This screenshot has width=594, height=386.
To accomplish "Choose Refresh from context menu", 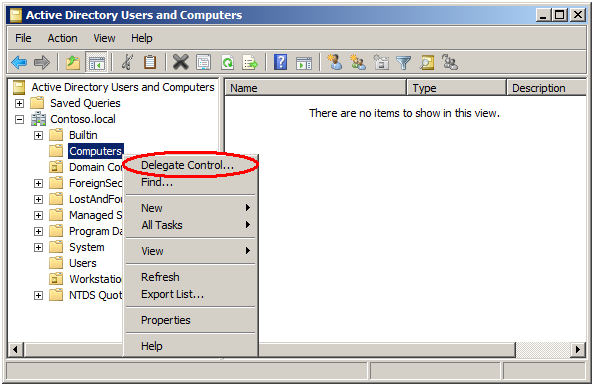I will pos(191,277).
